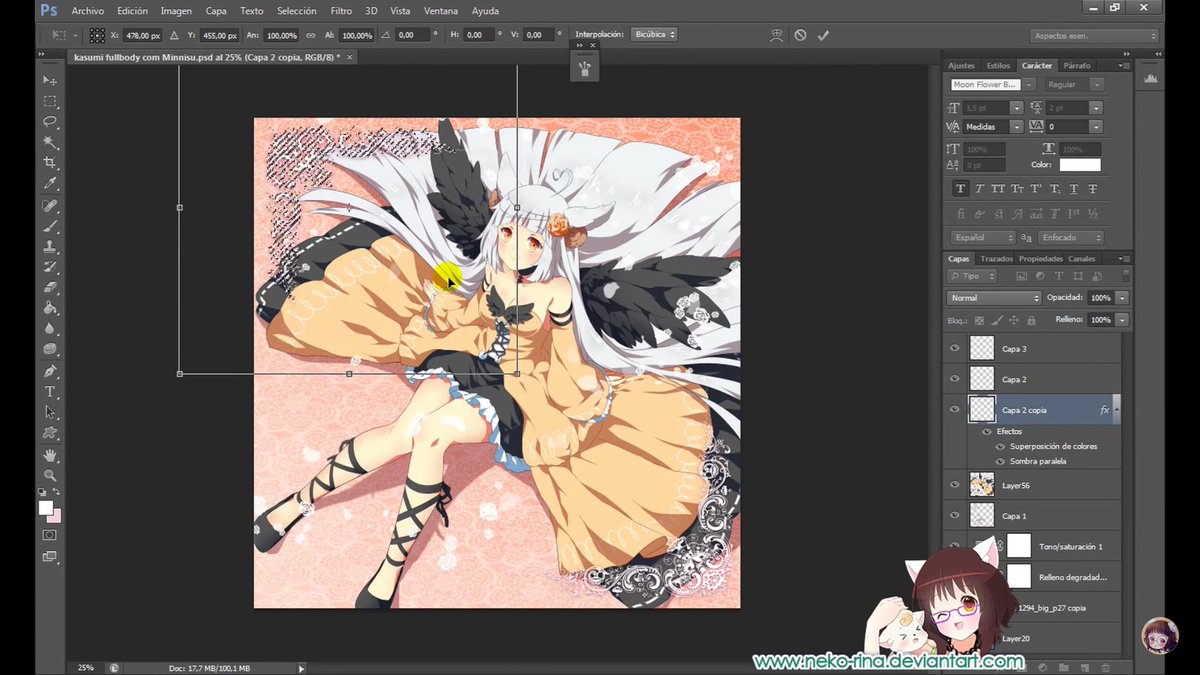Open the Tipo layer filter dropdown
The image size is (1200, 675).
[x=973, y=276]
